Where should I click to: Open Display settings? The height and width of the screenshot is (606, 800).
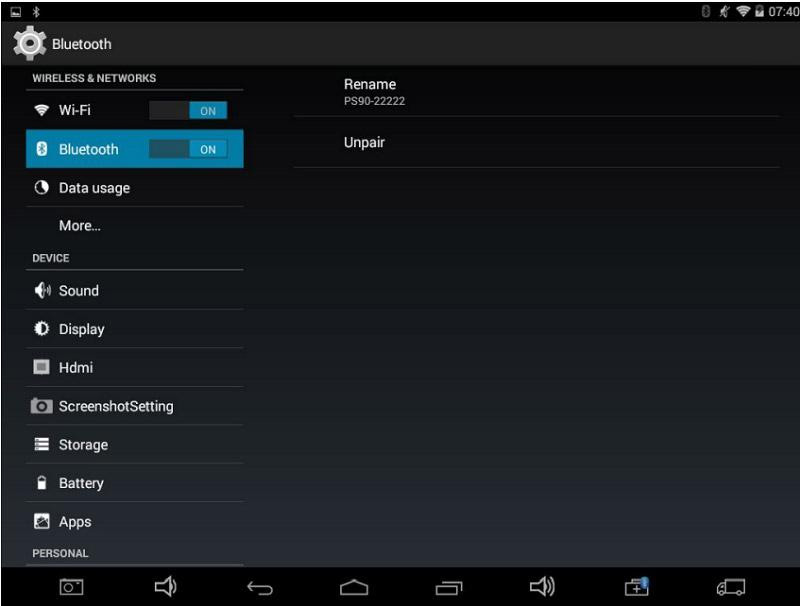click(135, 329)
